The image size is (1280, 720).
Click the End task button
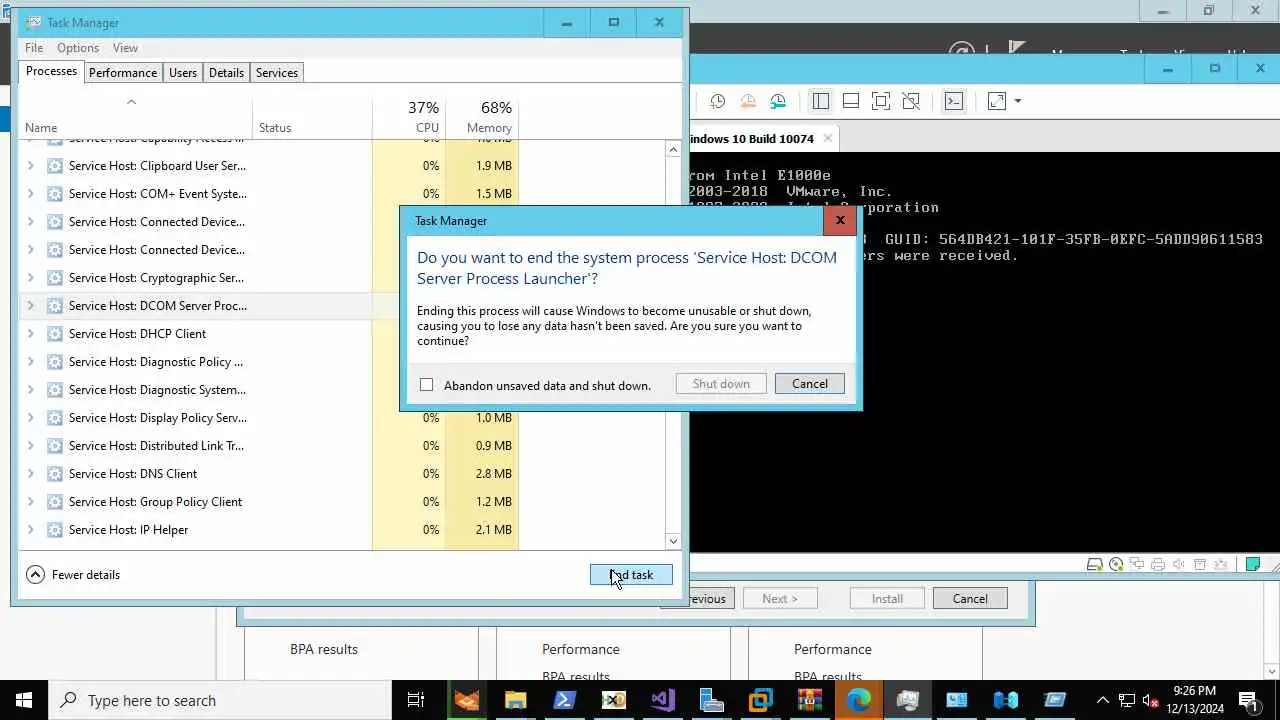click(631, 575)
